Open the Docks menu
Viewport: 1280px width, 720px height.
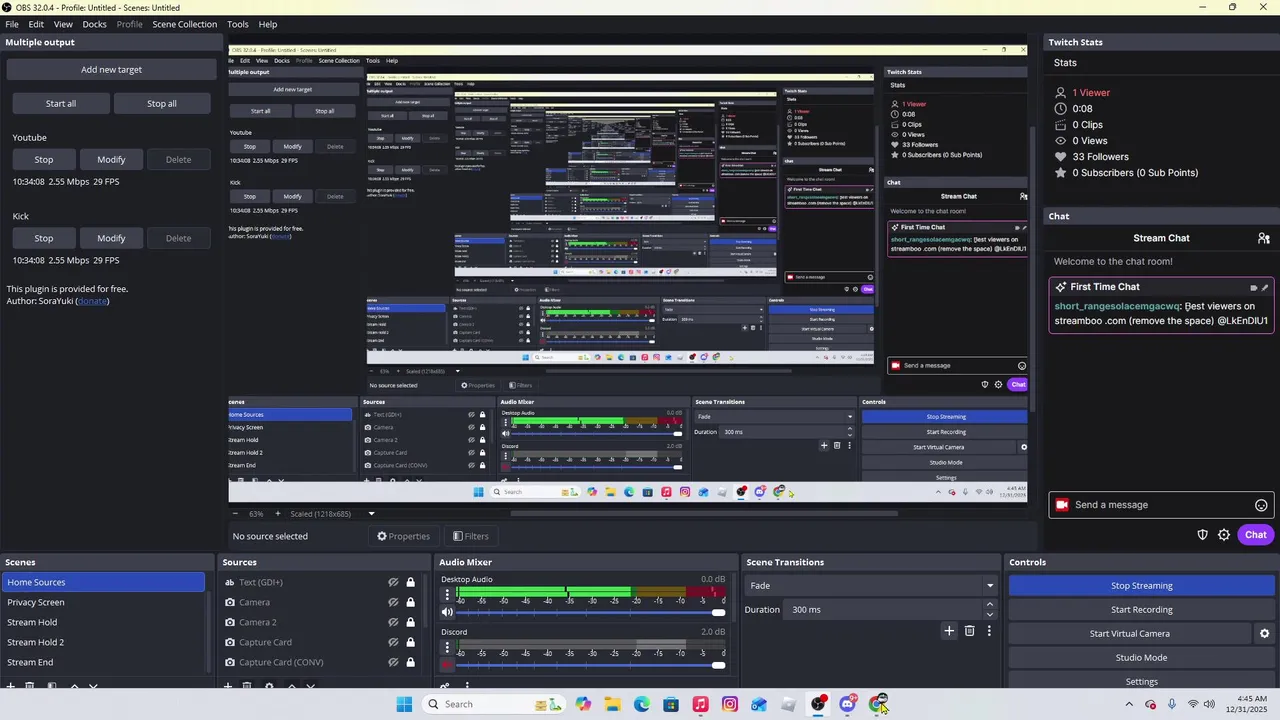(94, 24)
